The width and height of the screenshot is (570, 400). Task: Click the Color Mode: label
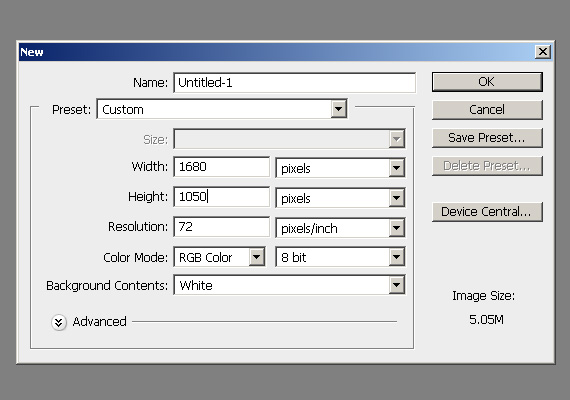[x=136, y=257]
